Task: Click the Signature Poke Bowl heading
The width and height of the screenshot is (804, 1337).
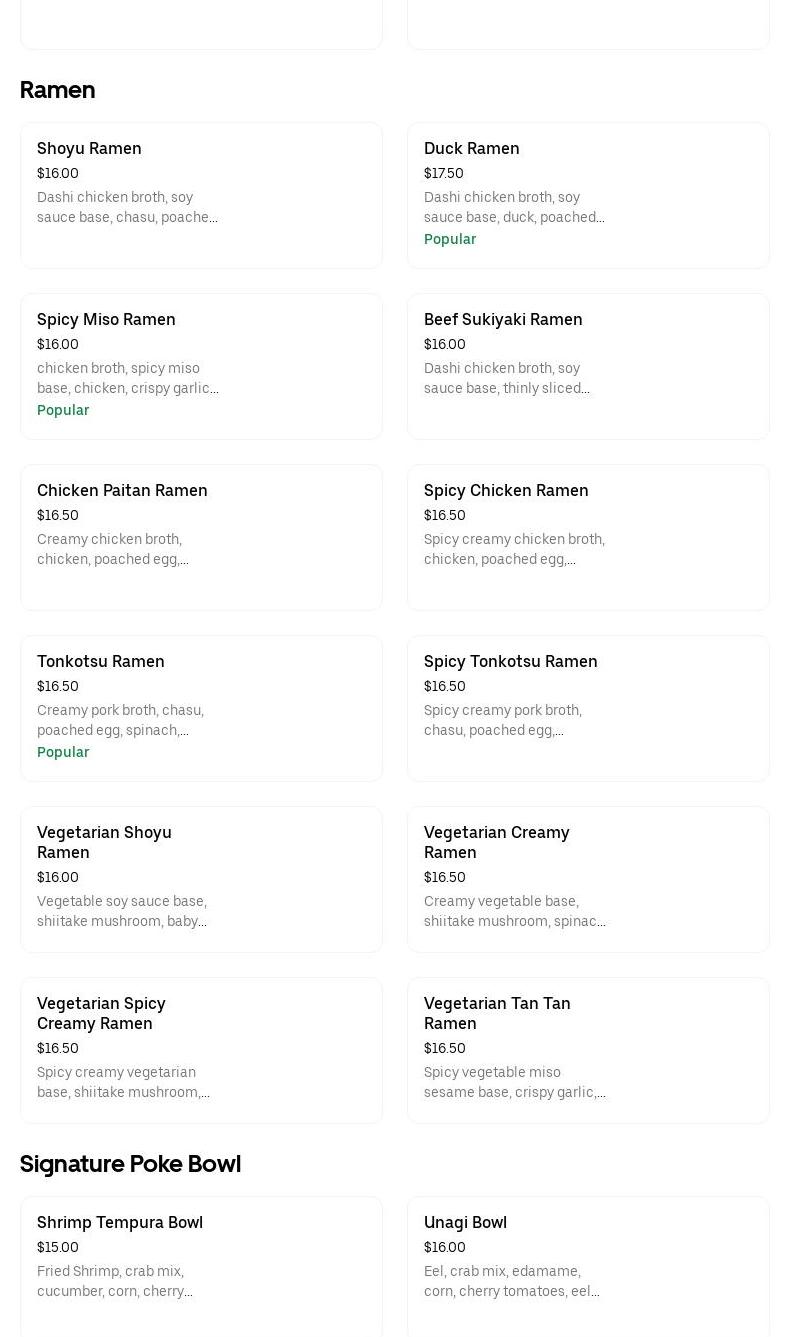Action: click(x=130, y=1164)
